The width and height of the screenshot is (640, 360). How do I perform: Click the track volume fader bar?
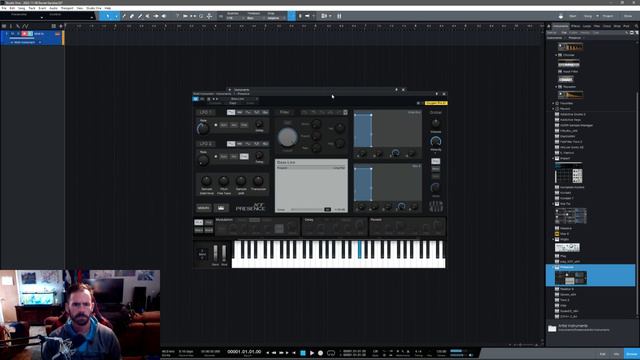[22, 38]
